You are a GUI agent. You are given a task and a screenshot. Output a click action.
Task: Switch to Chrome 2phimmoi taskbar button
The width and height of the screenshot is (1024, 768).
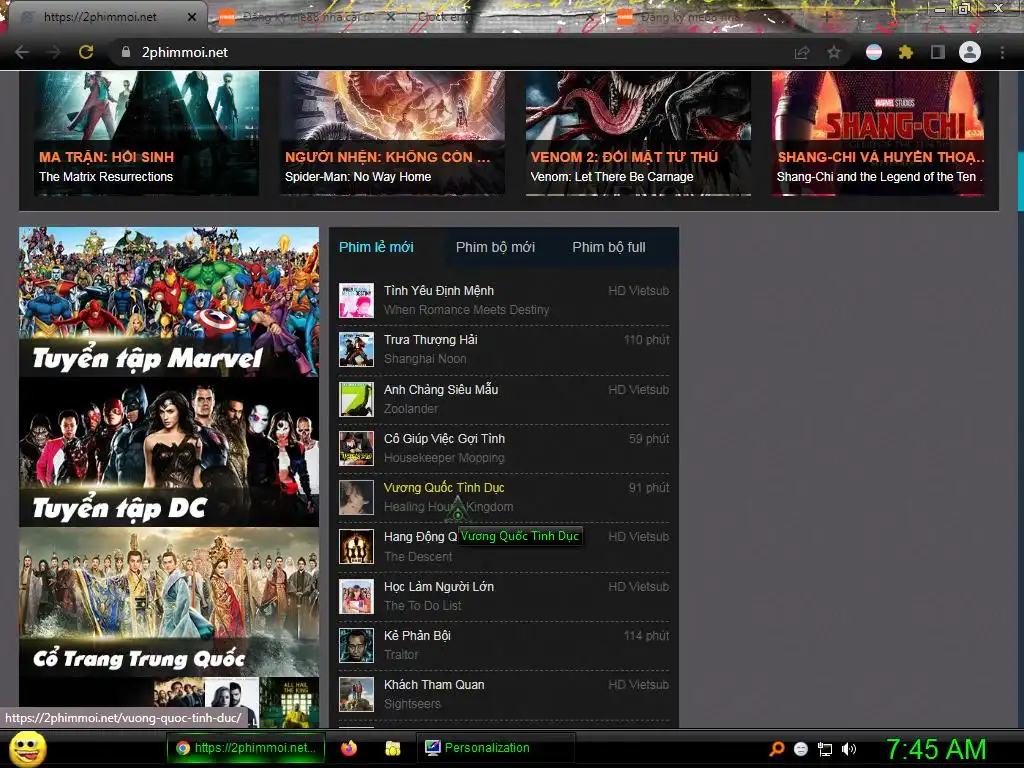245,748
